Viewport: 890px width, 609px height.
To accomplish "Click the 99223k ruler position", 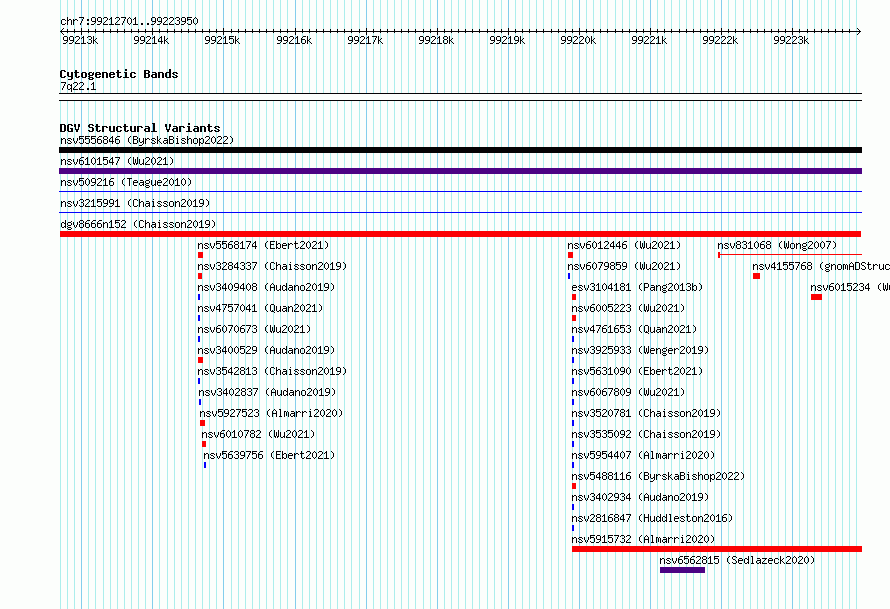I will (x=791, y=40).
